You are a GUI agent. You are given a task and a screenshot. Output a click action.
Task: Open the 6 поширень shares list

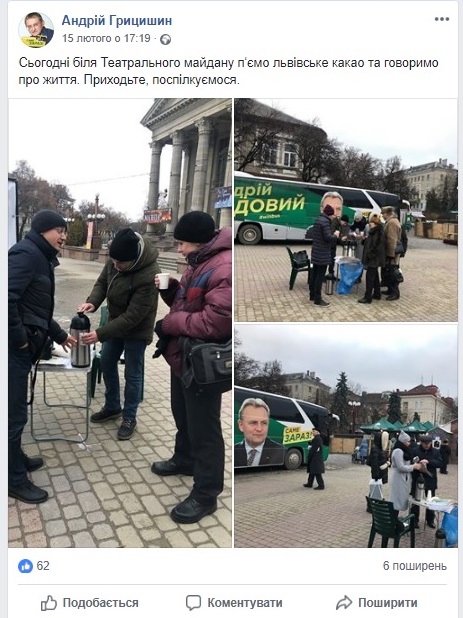click(x=415, y=566)
